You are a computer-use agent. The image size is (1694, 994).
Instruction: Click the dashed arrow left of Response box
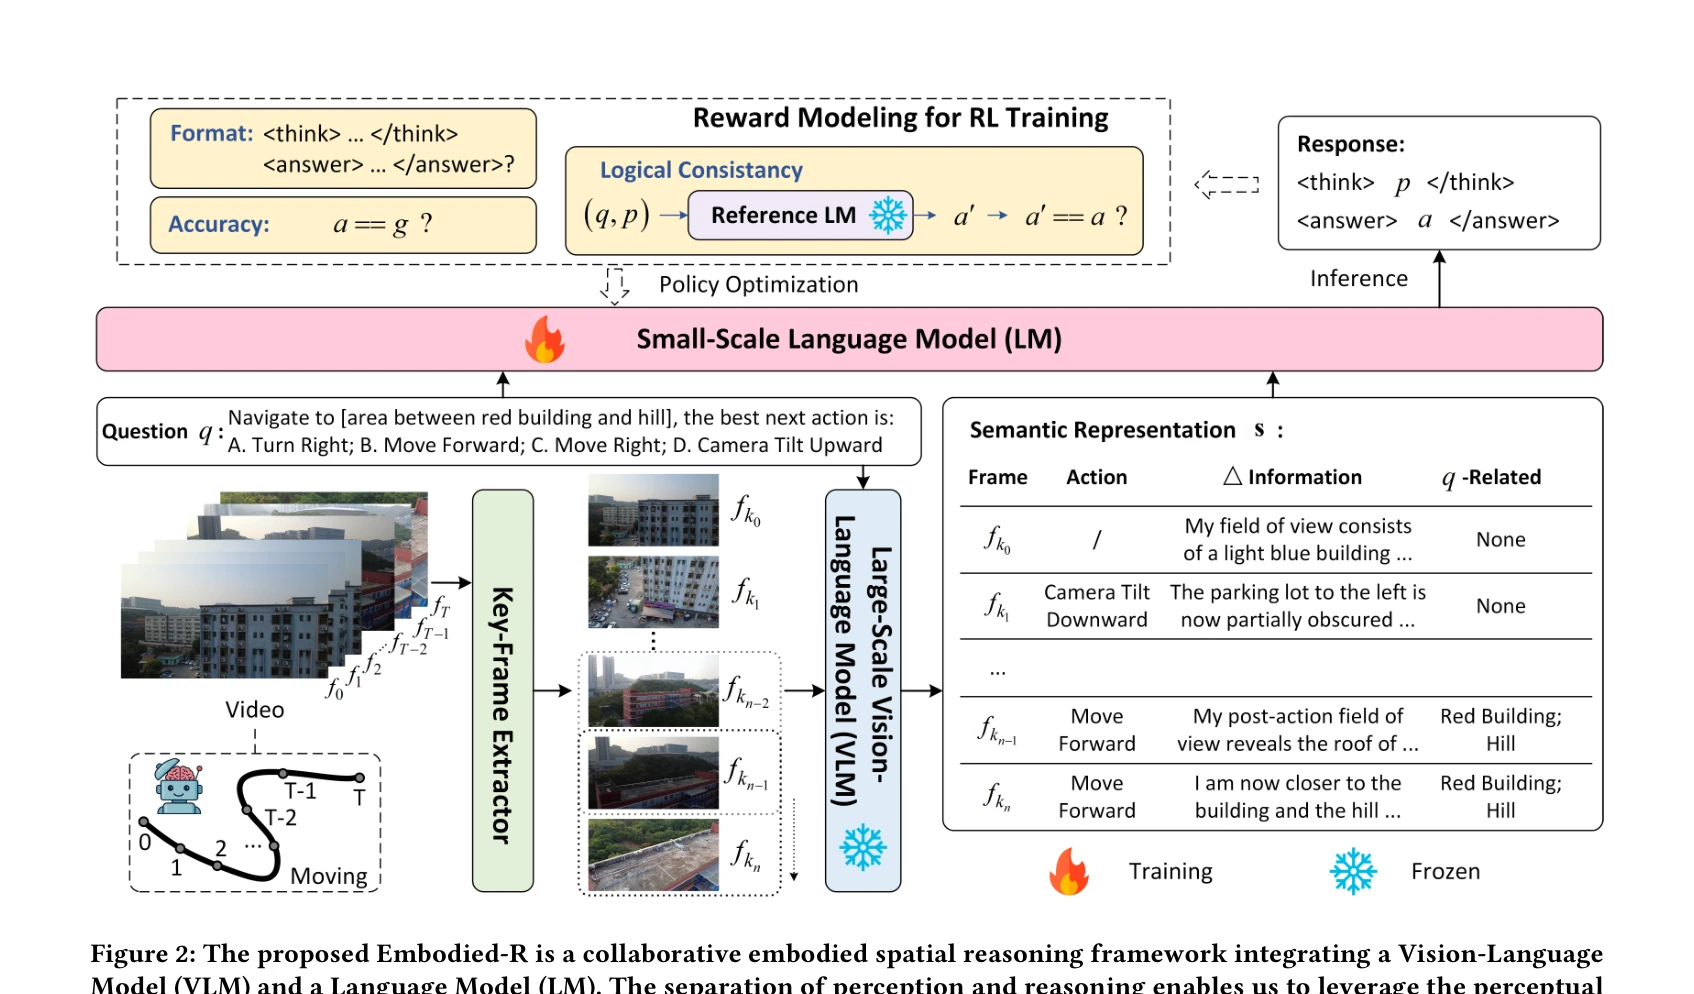click(x=1226, y=184)
